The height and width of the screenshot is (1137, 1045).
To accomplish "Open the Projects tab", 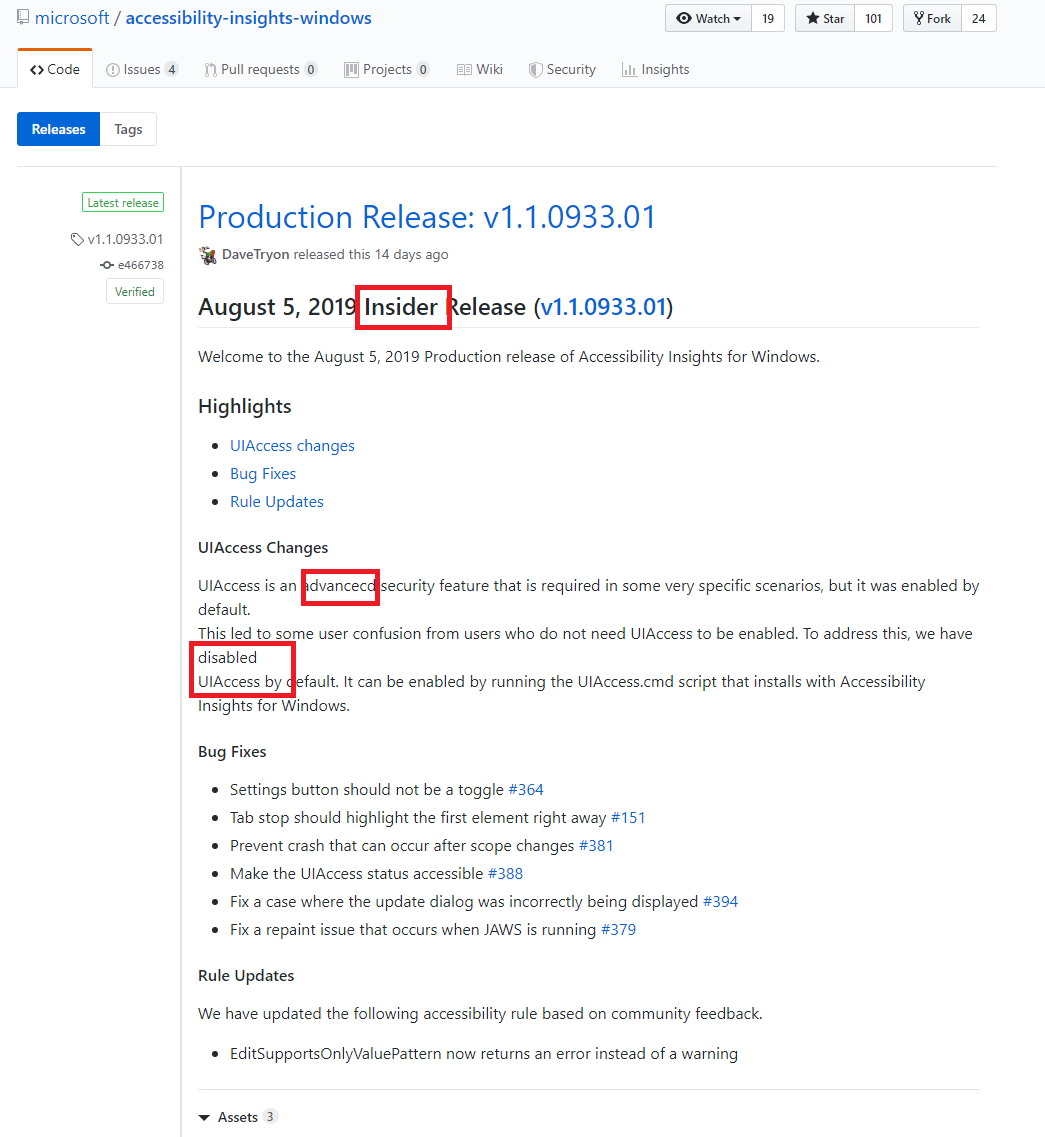I will point(387,69).
